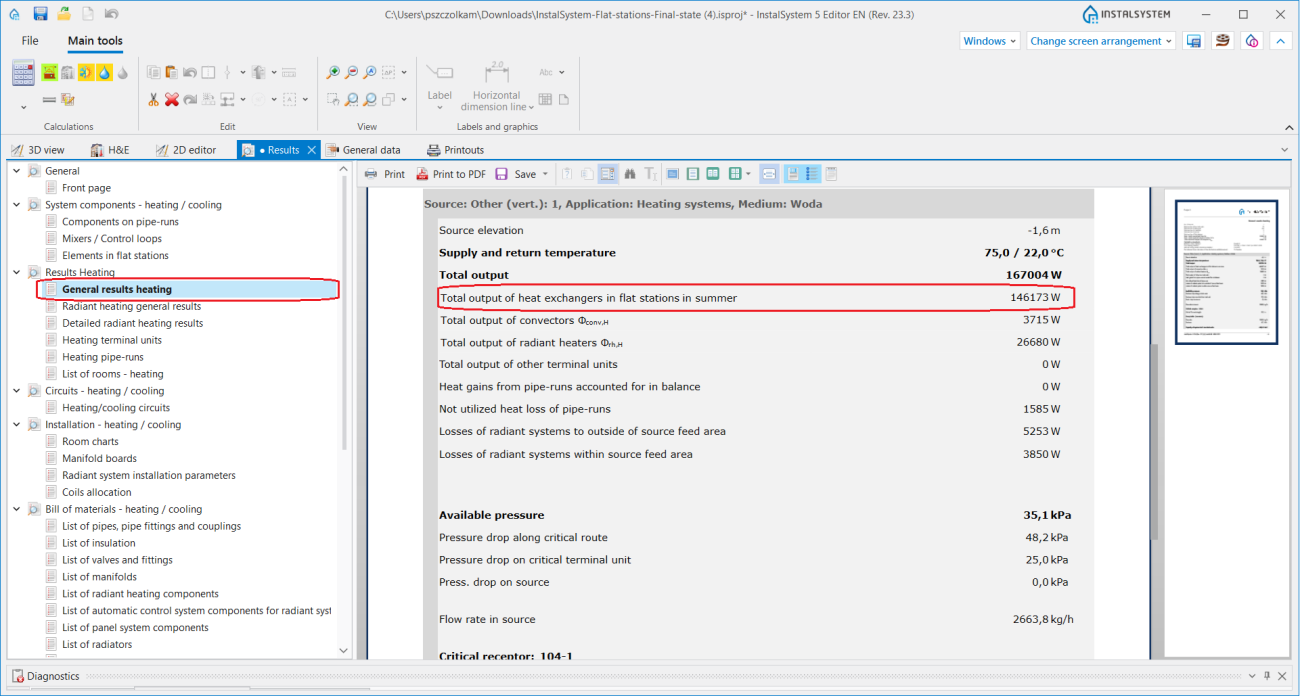Close the Results tab
Viewport: 1300px width, 696px height.
pos(311,150)
